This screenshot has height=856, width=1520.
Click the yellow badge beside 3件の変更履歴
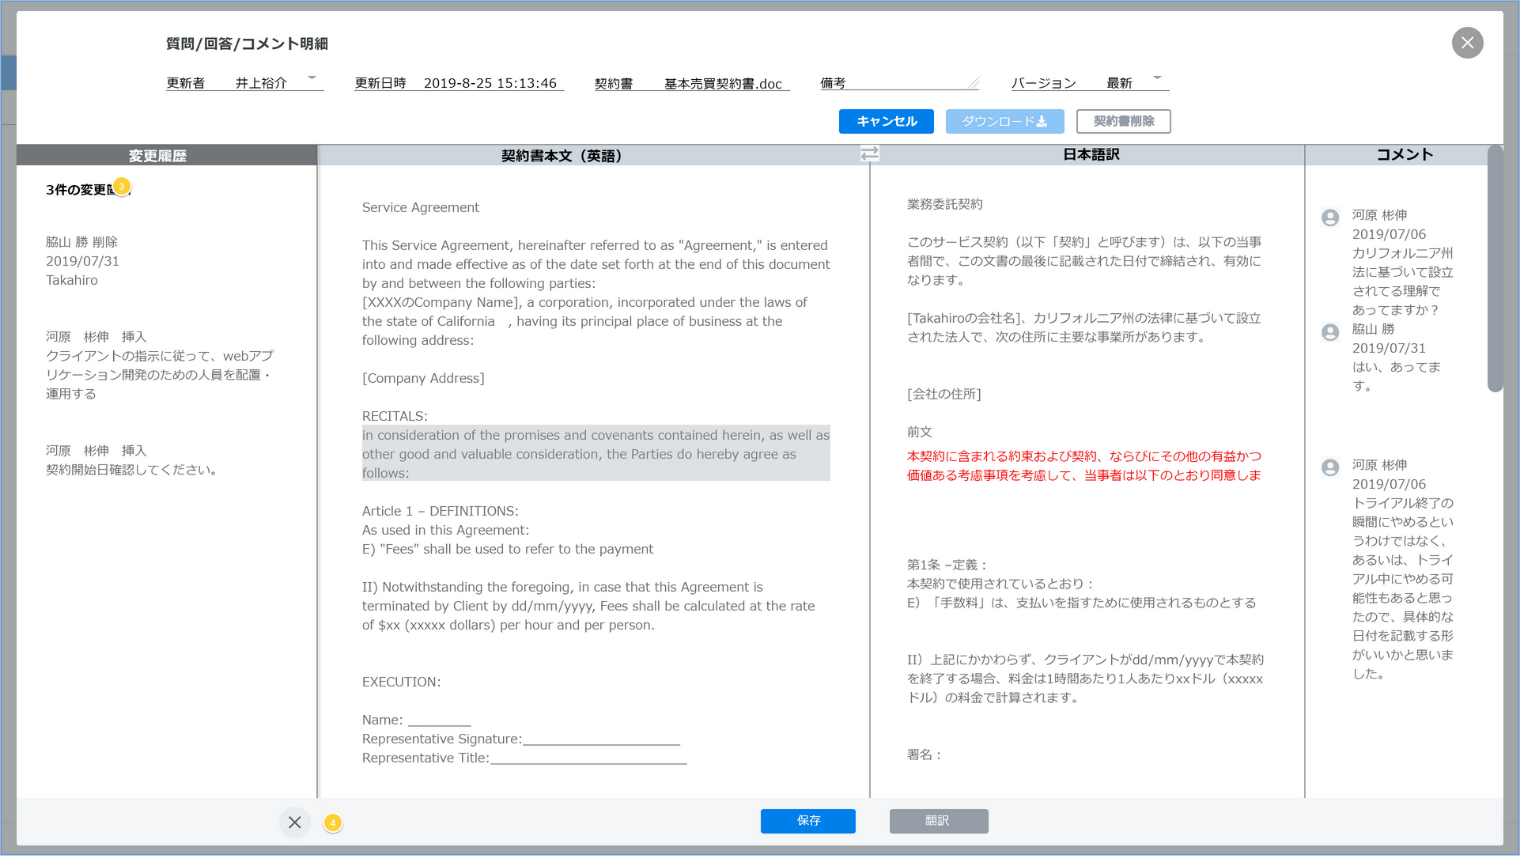121,186
